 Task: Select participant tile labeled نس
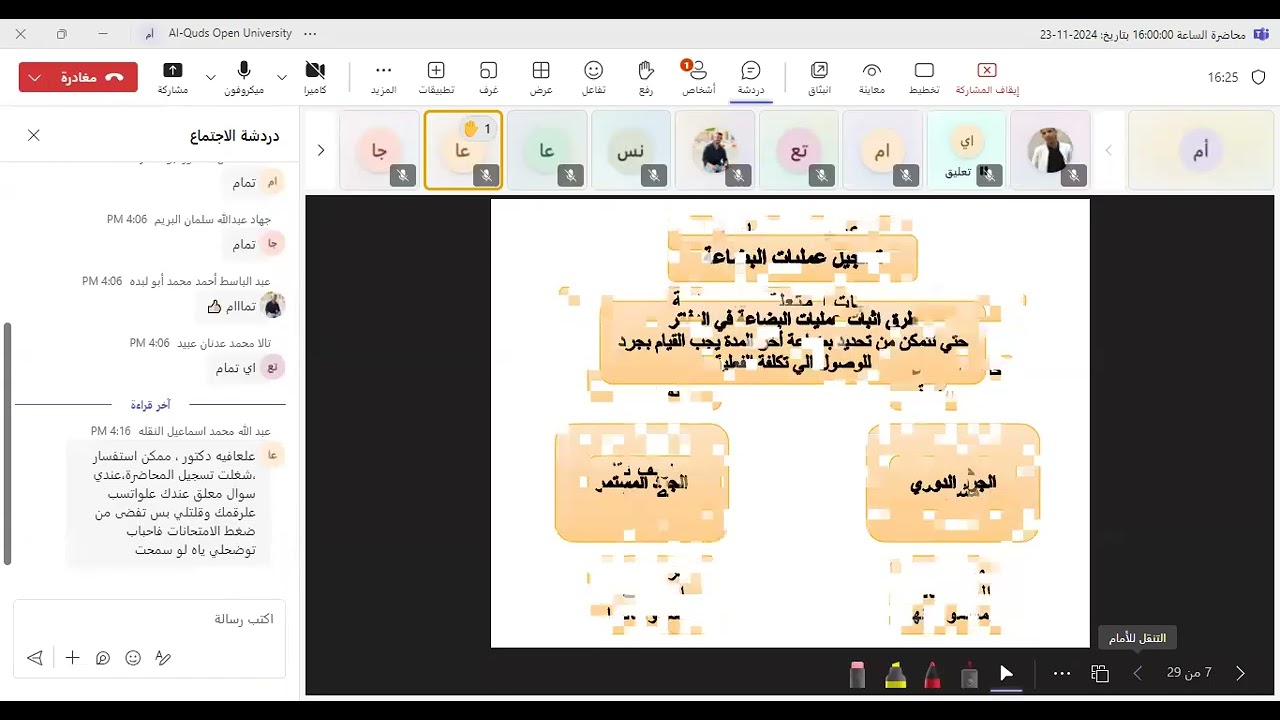(x=630, y=150)
